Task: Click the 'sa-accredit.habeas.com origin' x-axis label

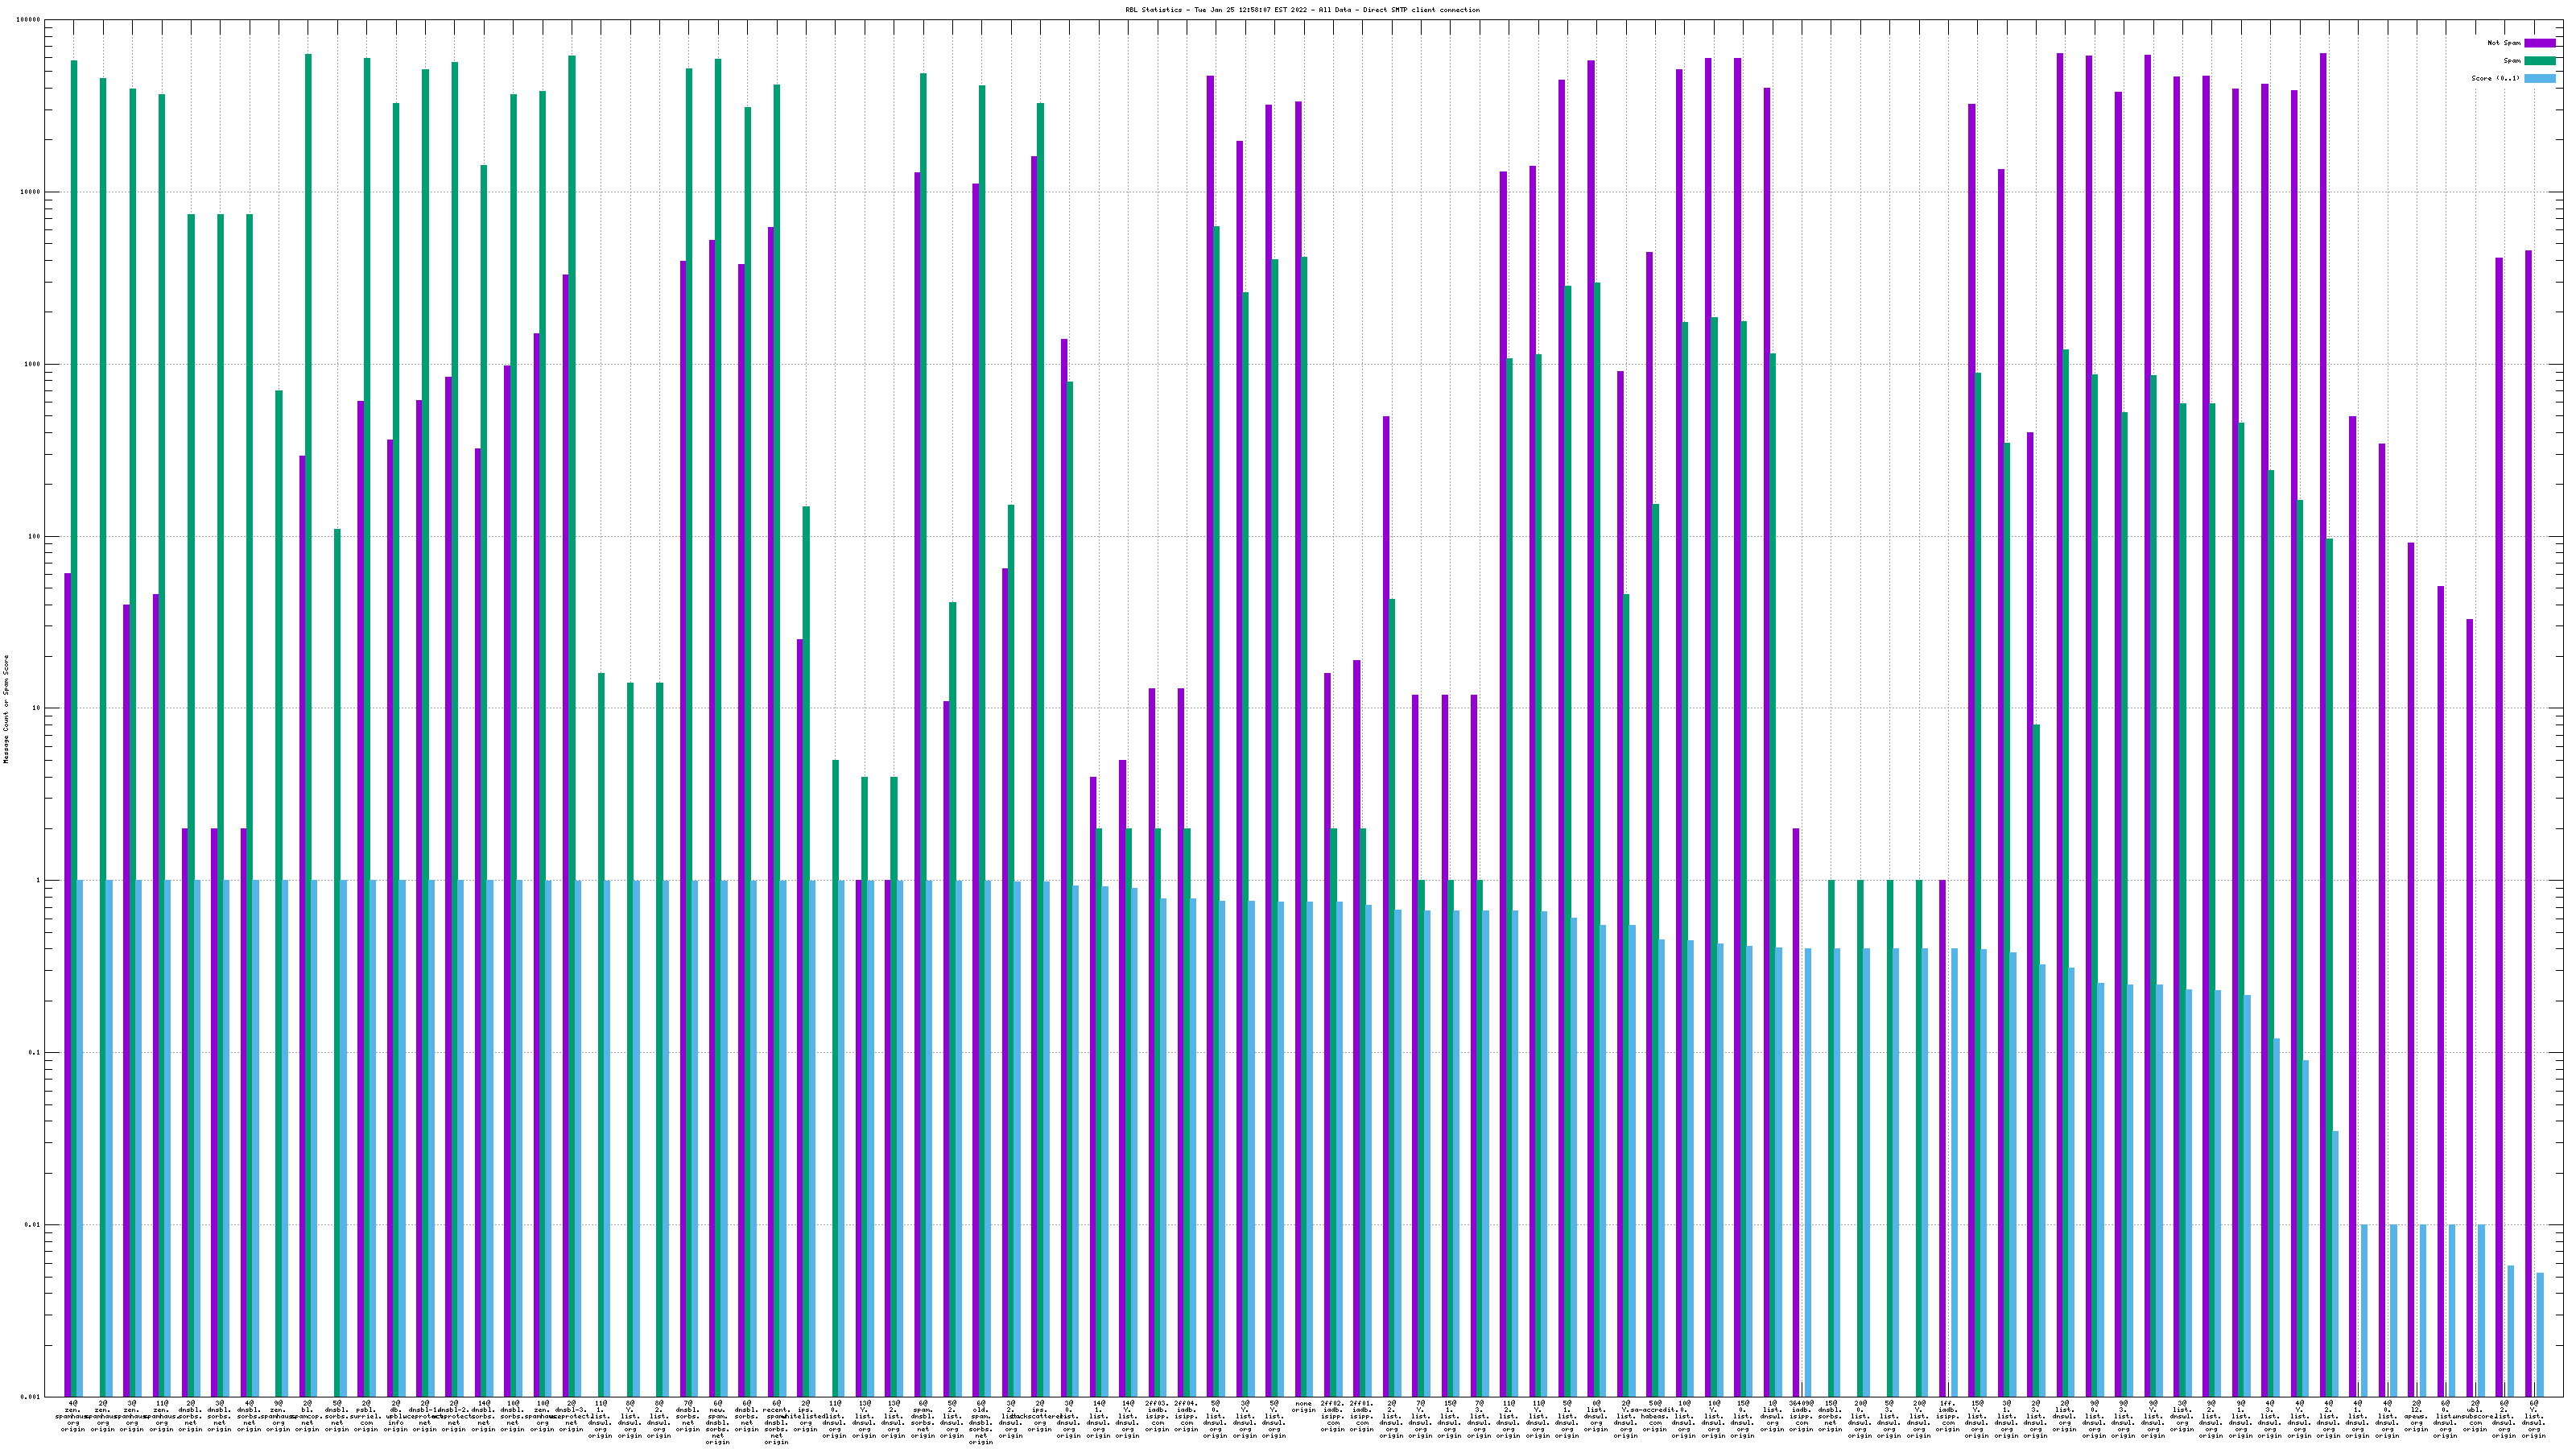Action: (1655, 1416)
